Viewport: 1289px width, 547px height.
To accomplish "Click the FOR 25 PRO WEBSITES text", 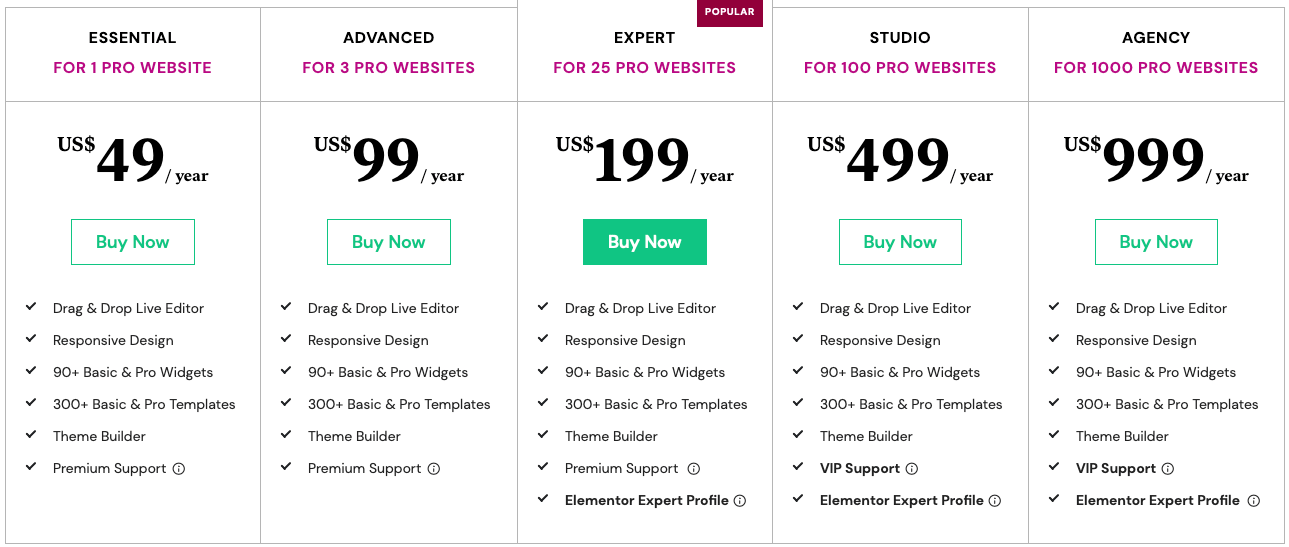I will 645,68.
